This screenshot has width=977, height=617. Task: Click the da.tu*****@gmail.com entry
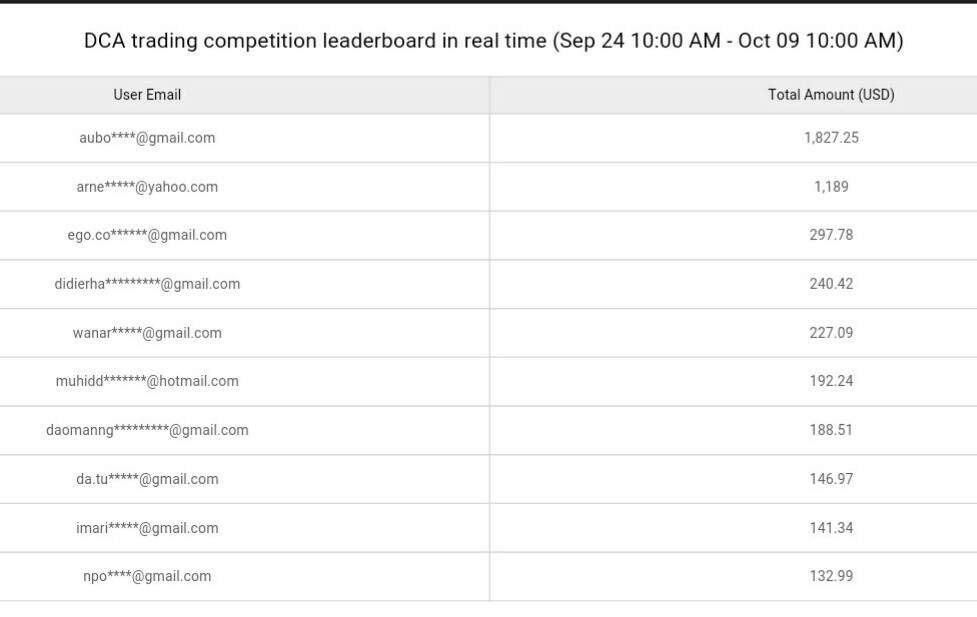pos(147,479)
